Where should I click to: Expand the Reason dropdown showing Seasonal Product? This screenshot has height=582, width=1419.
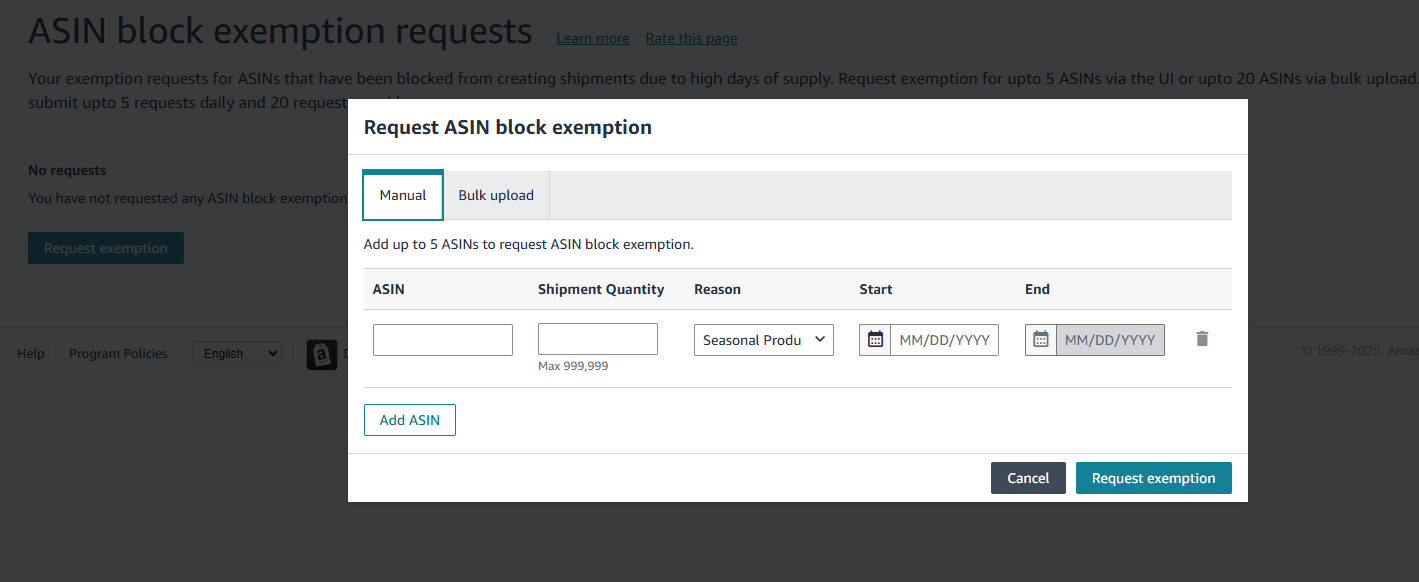763,340
